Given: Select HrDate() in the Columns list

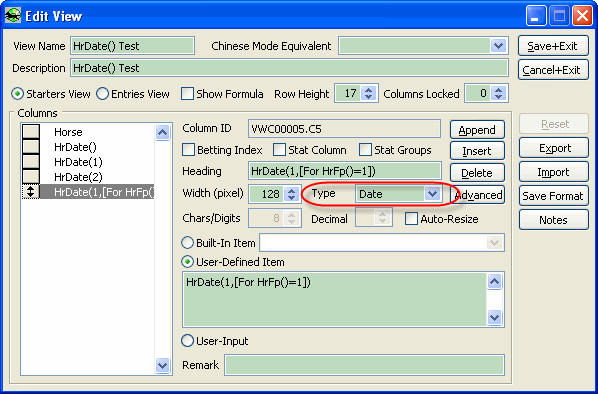Looking at the screenshot, I should [x=97, y=147].
